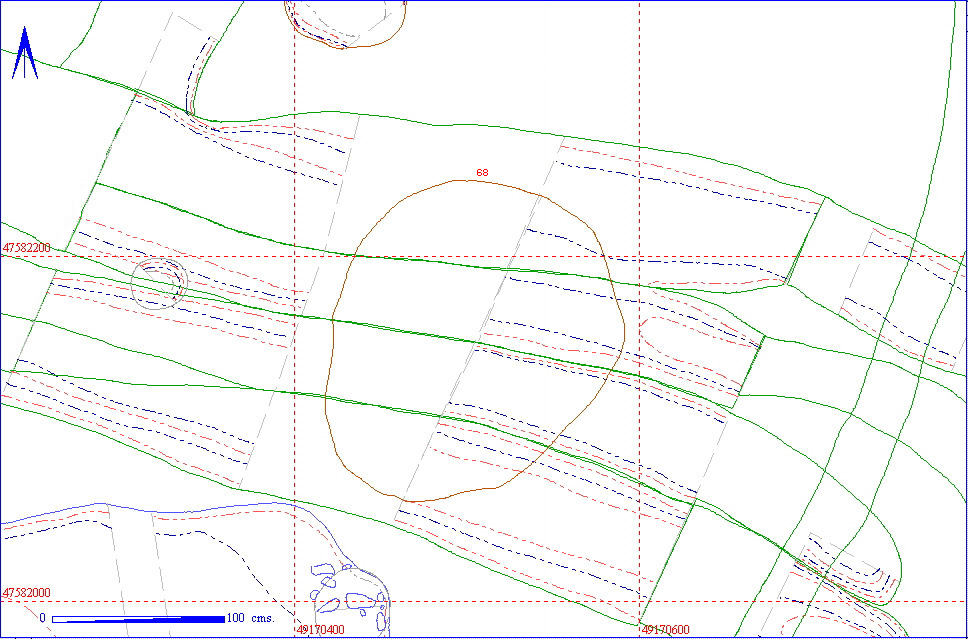The height and width of the screenshot is (639, 968).
Task: Select the cluster of blue stone outlines
Action: [x=349, y=599]
